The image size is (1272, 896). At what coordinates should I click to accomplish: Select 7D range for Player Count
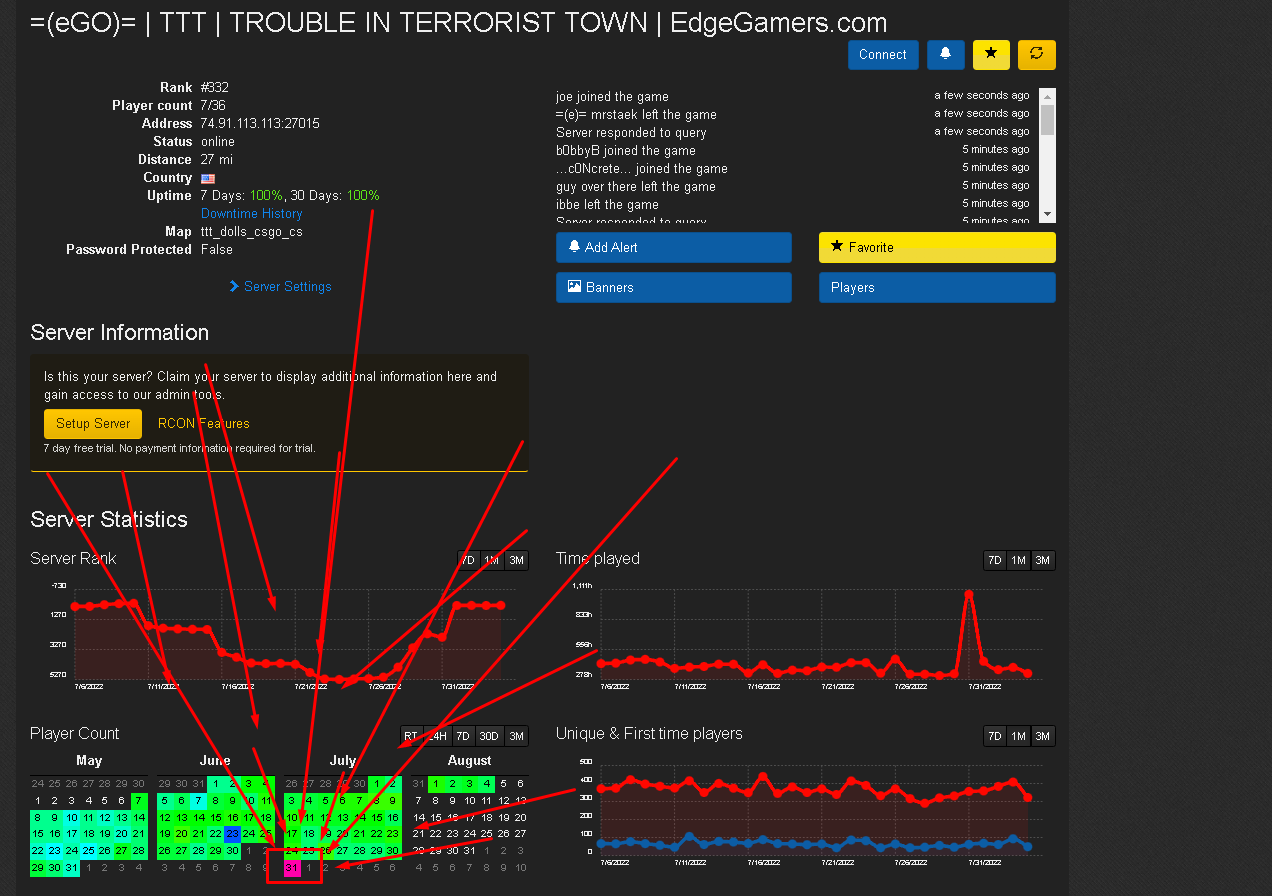[x=463, y=736]
